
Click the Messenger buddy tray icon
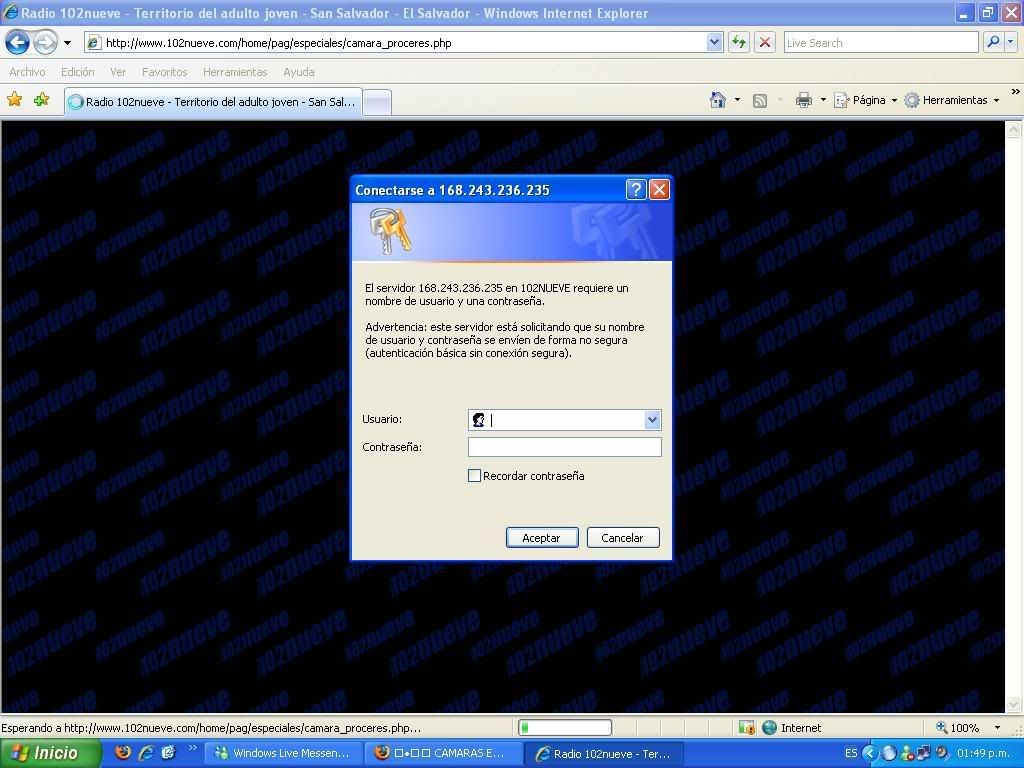coord(907,753)
